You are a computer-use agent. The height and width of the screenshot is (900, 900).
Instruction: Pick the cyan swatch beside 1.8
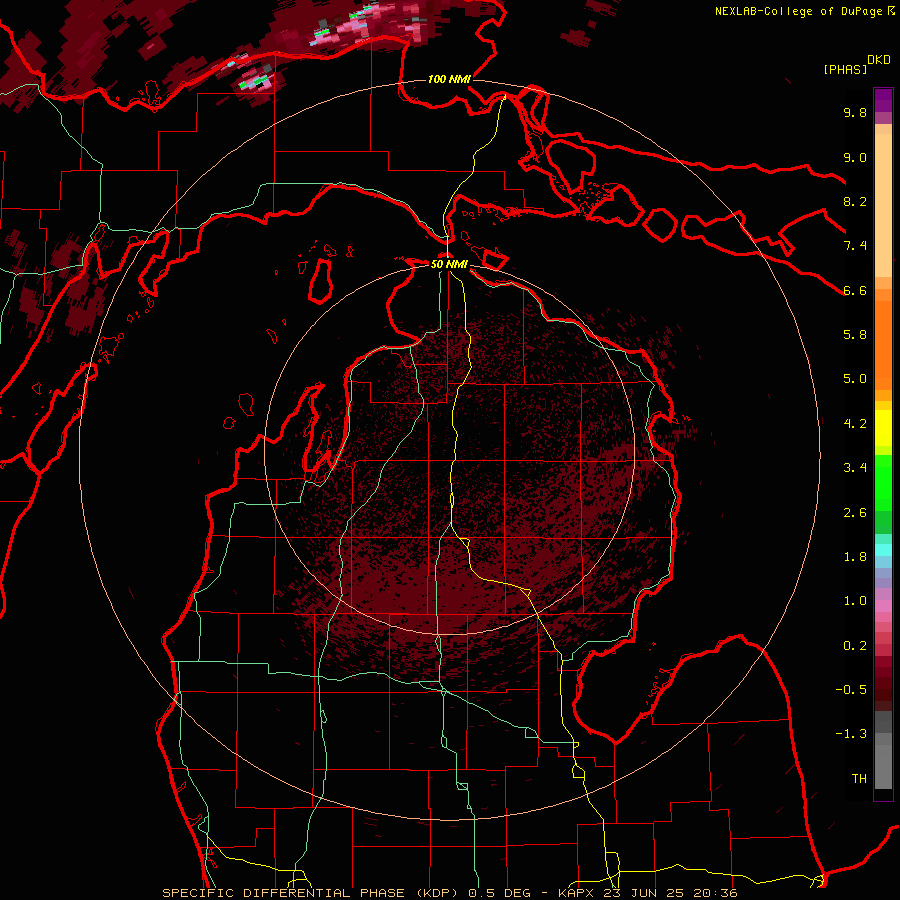[883, 550]
